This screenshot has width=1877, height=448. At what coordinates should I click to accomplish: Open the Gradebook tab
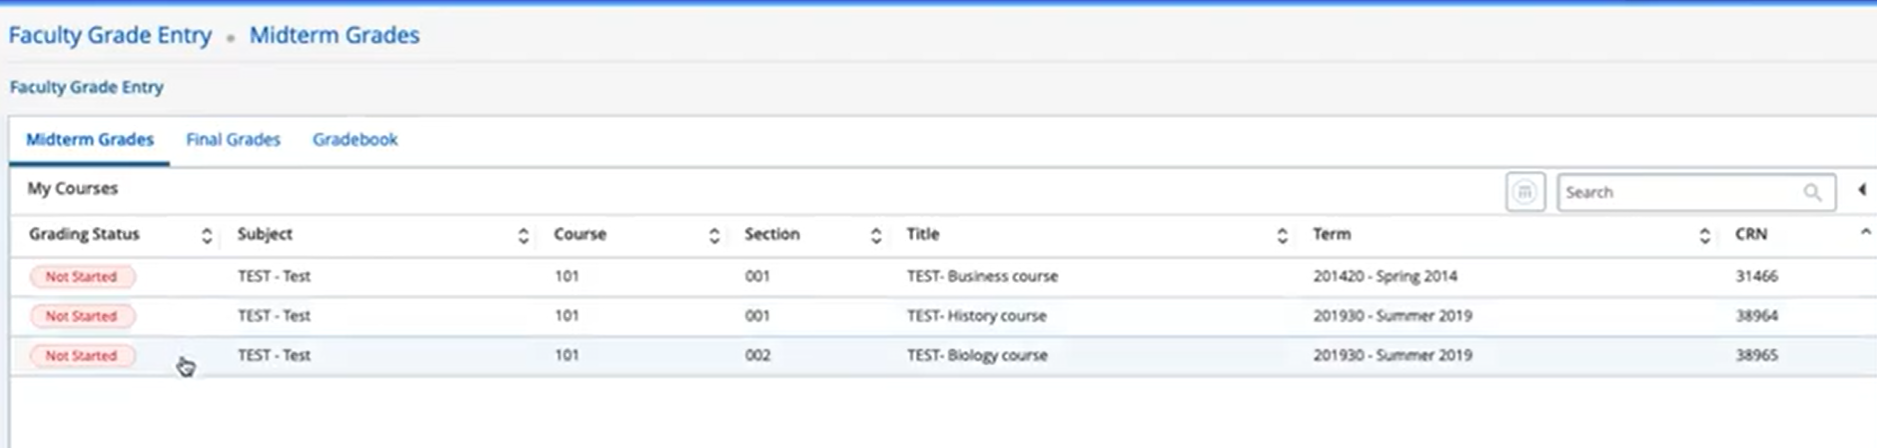pyautogui.click(x=355, y=140)
